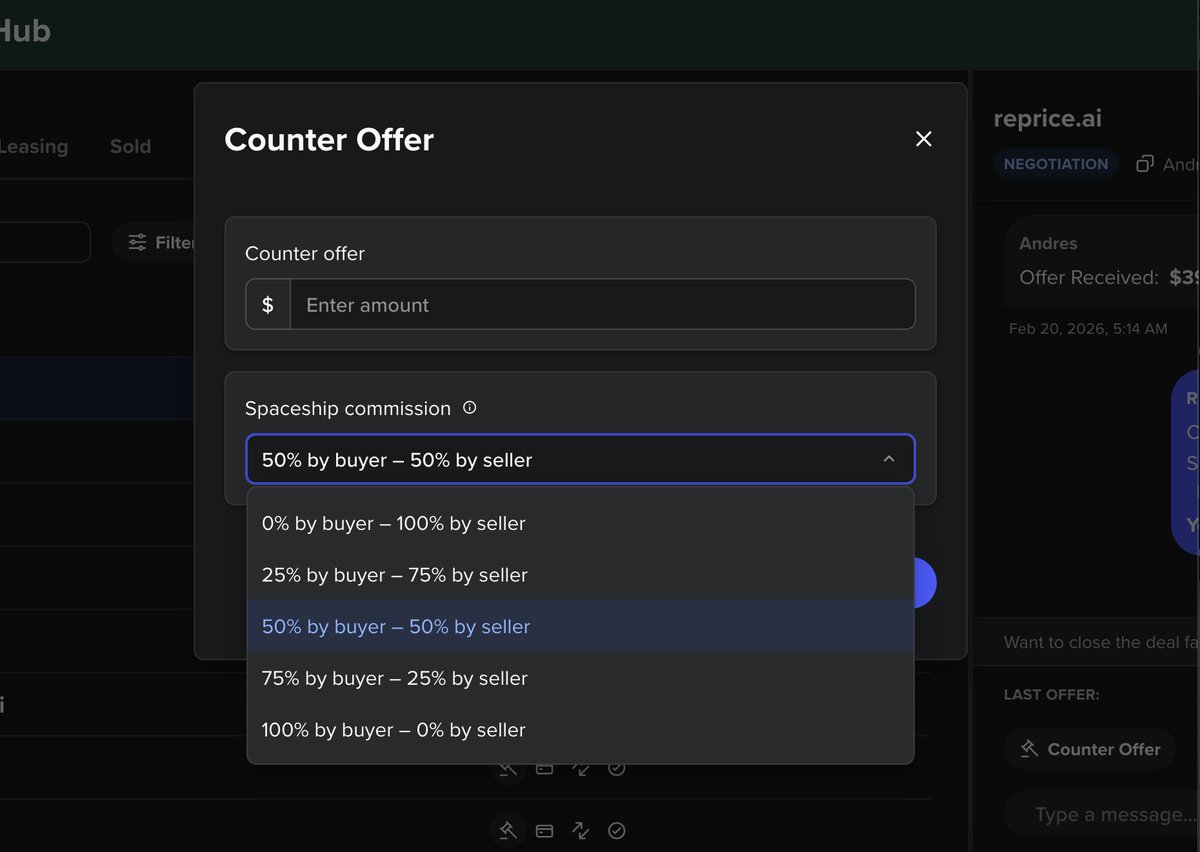1200x852 pixels.
Task: Select 75% by buyer – 25% by seller
Action: (x=580, y=678)
